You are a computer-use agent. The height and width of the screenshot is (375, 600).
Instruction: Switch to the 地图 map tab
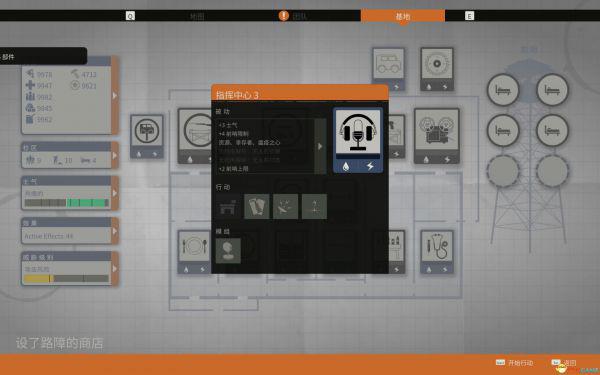click(x=197, y=16)
